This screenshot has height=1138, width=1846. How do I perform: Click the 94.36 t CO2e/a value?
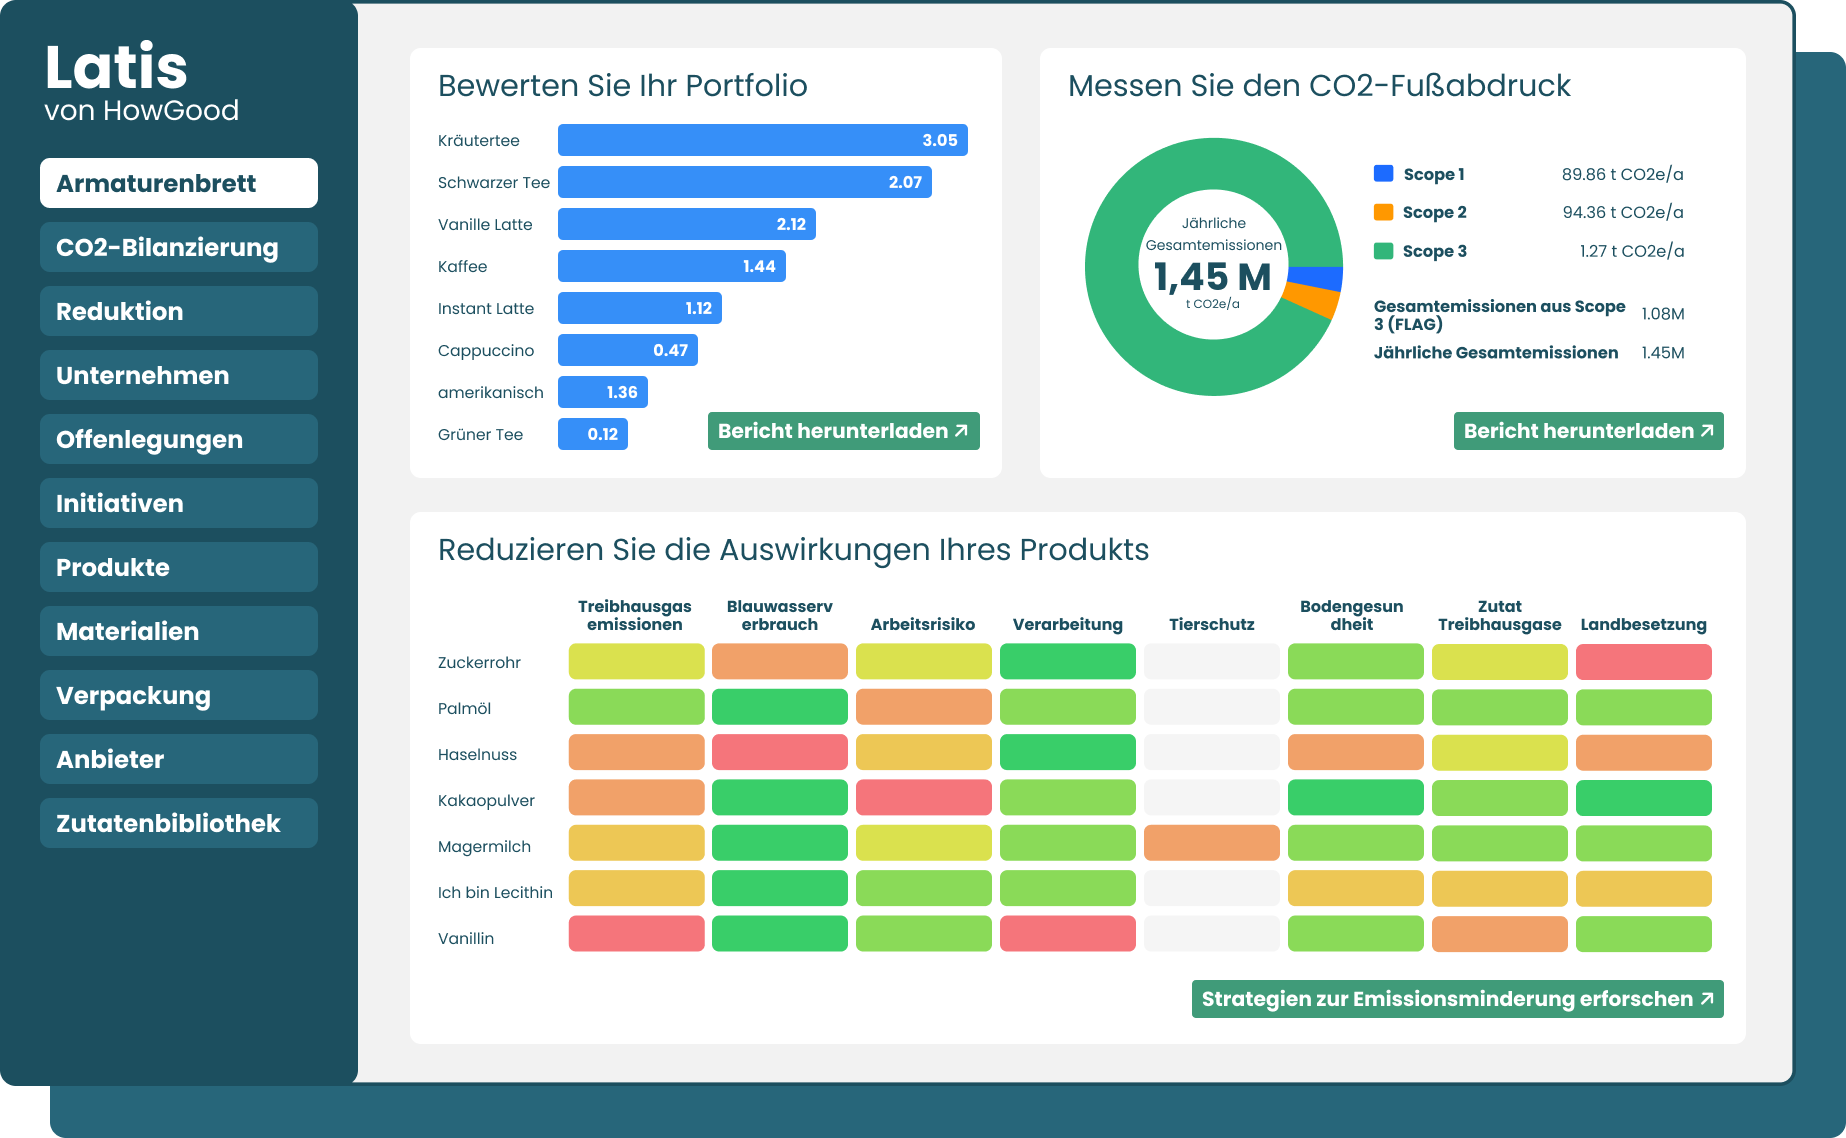click(1623, 212)
